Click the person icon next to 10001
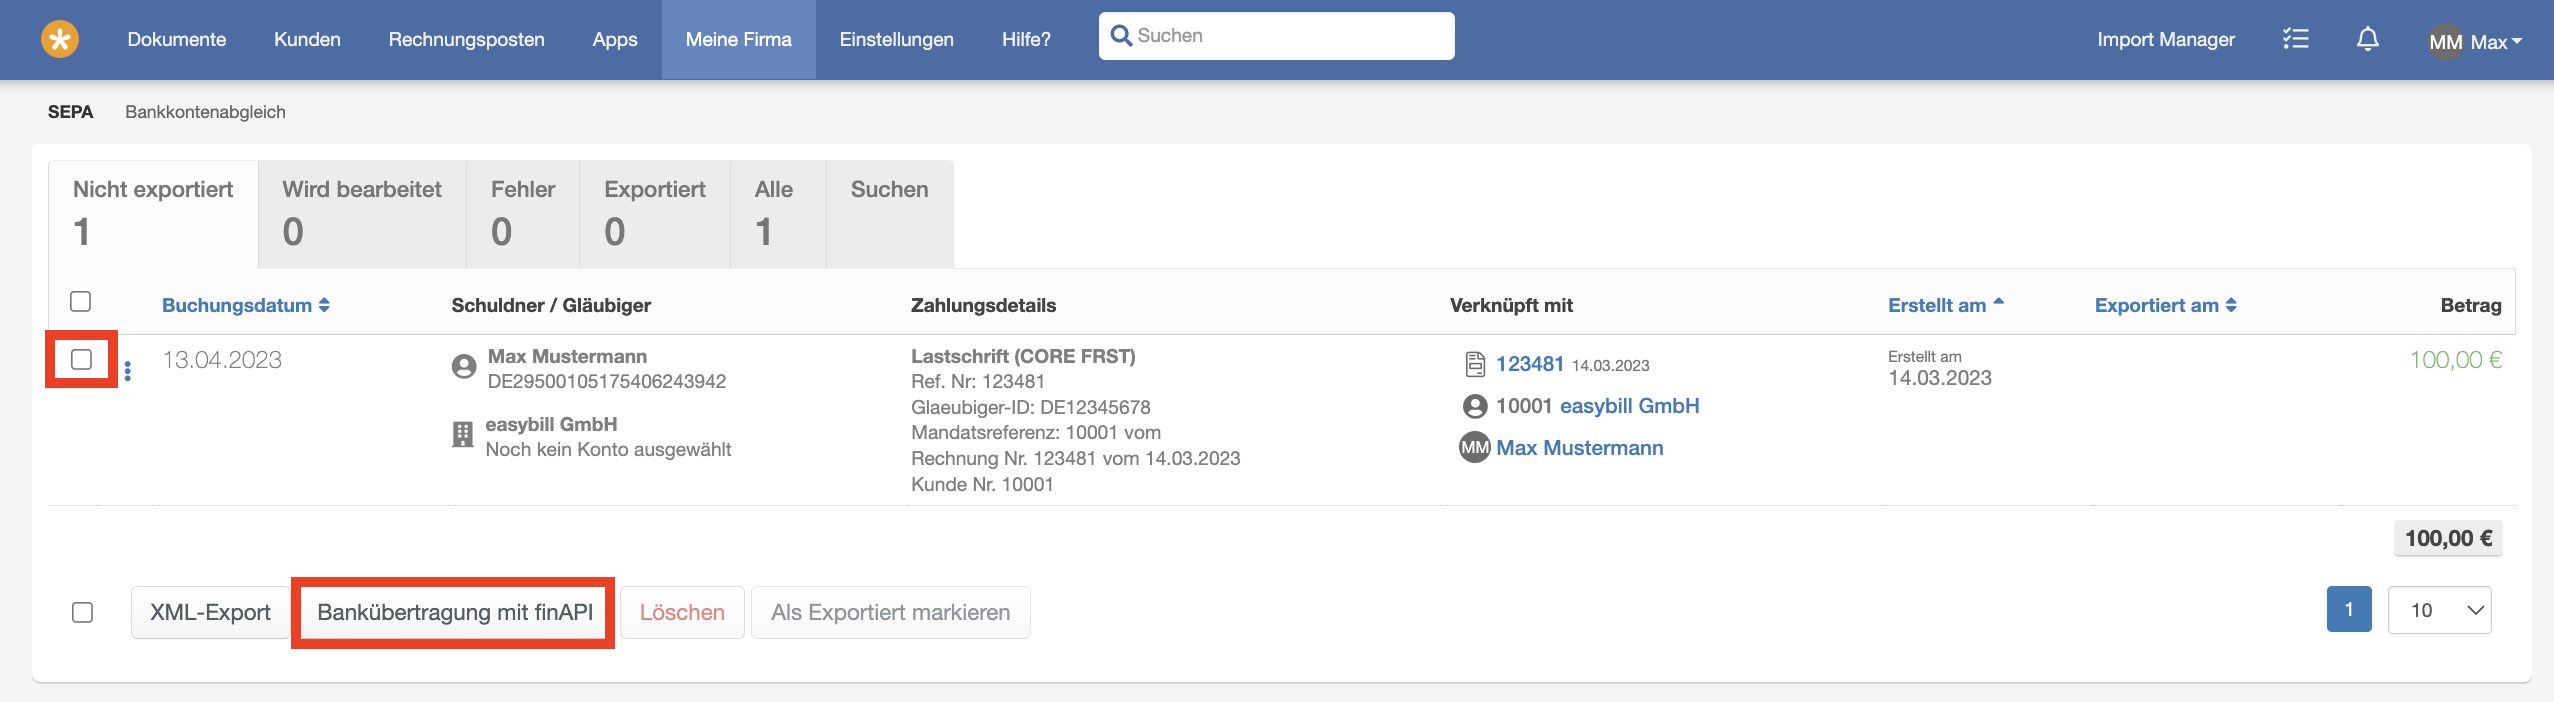Screen dimensions: 2554x702 tap(1475, 406)
